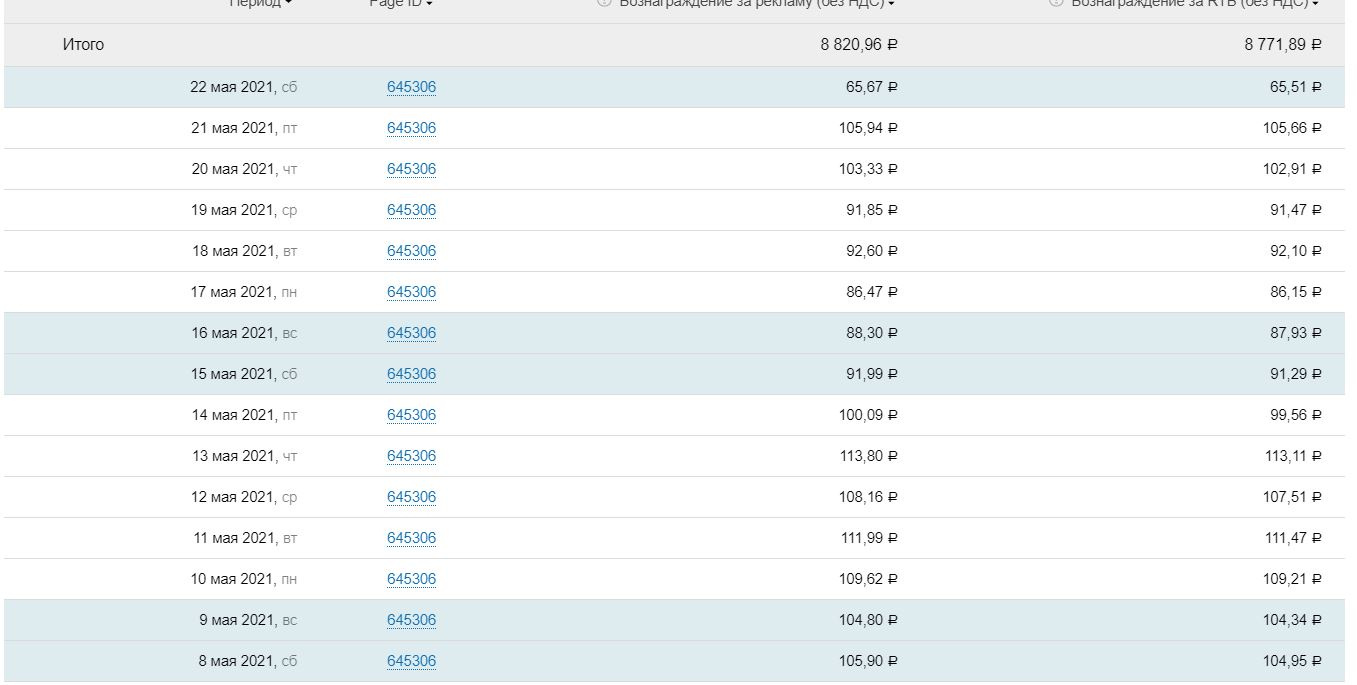The height and width of the screenshot is (685, 1357).
Task: Open Page ID 645306 link for 22 мая 2021
Action: 411,87
